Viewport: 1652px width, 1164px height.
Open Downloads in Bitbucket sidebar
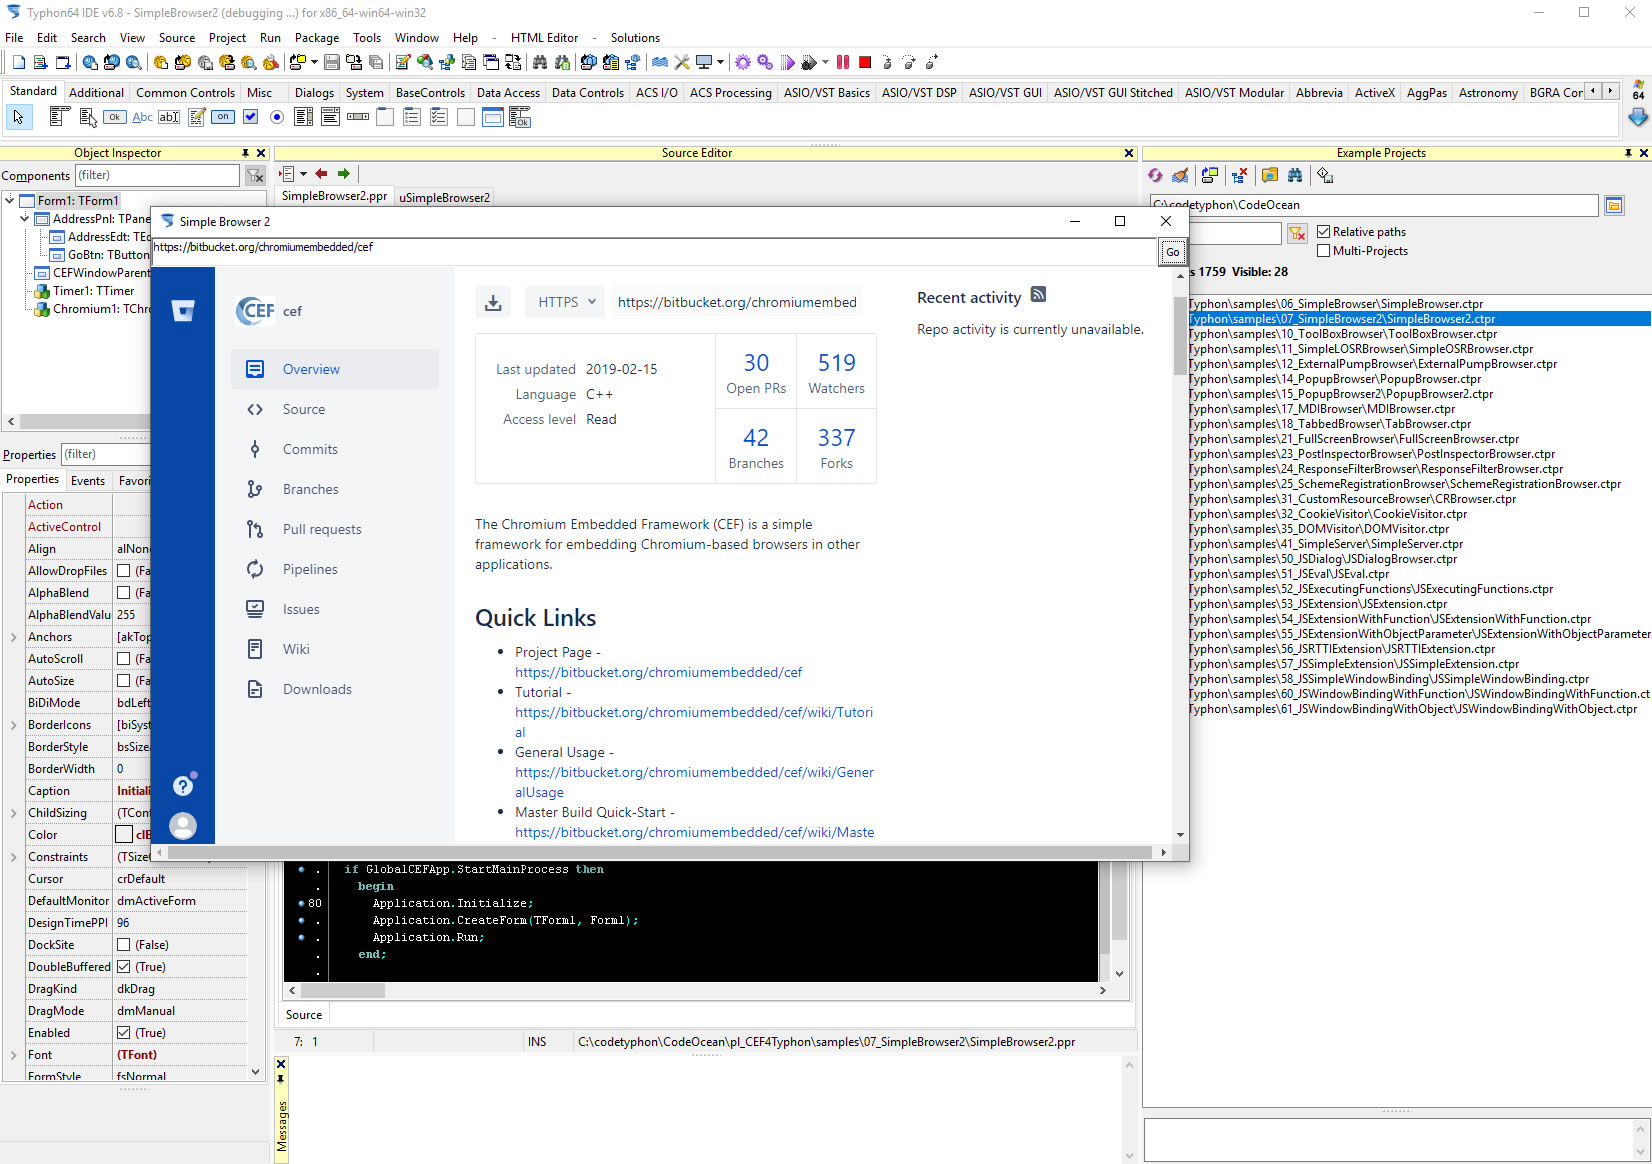point(317,689)
